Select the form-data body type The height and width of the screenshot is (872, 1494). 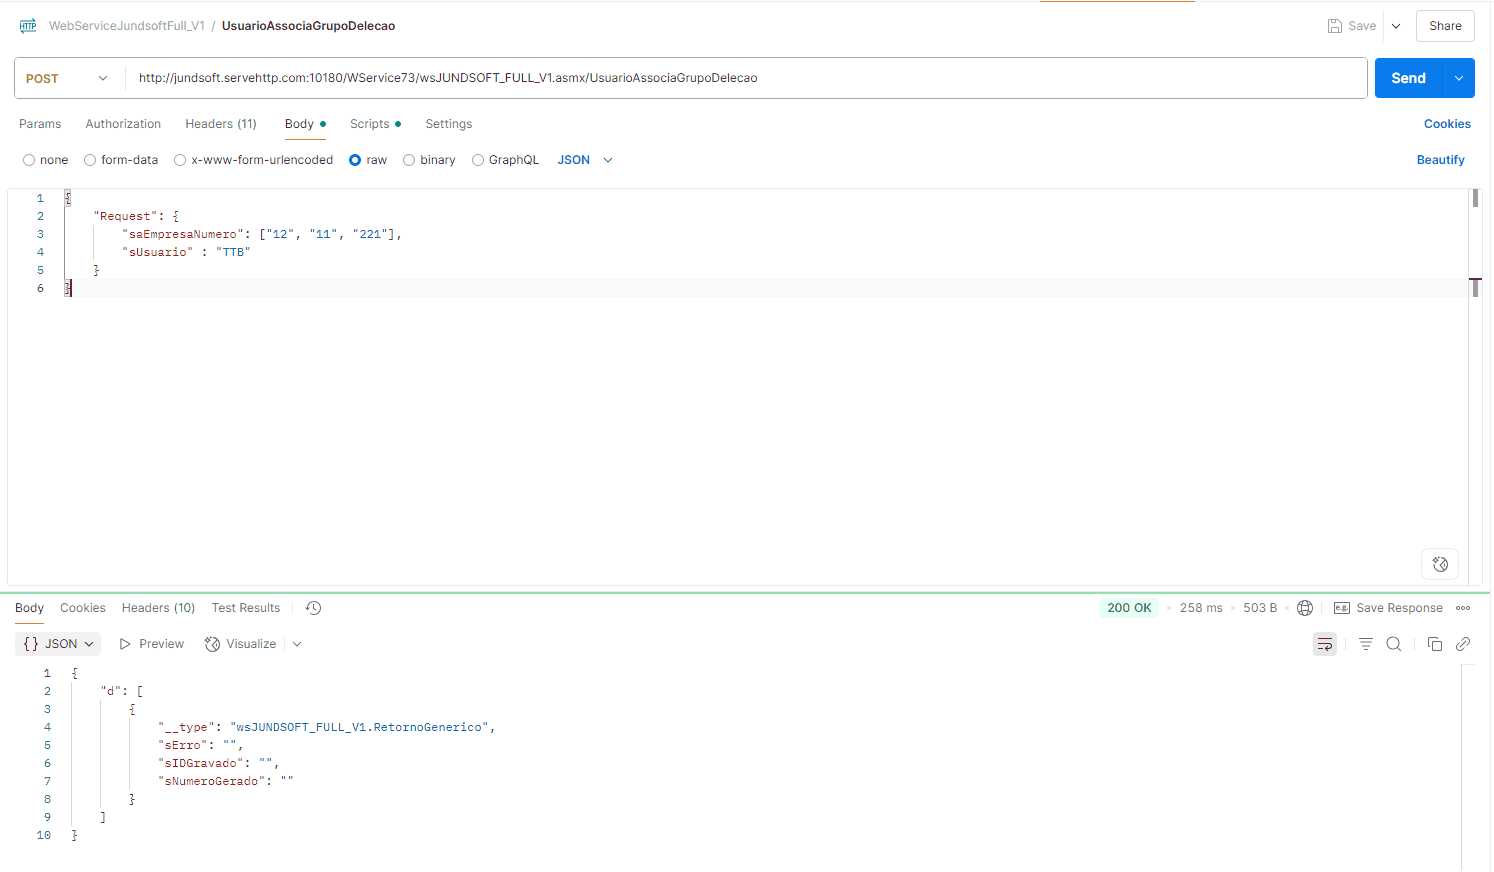(90, 160)
